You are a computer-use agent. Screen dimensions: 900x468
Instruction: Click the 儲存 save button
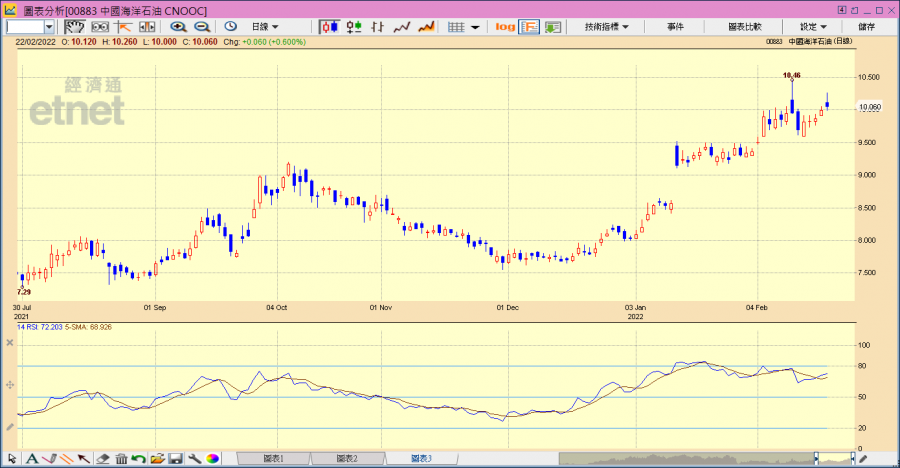[x=866, y=27]
